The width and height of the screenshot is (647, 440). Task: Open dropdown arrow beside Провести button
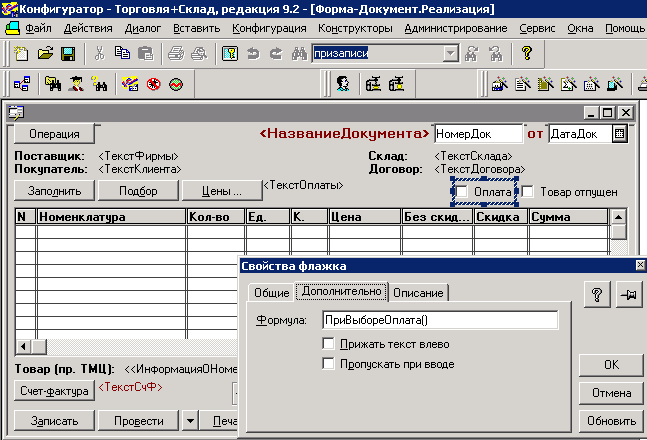pos(191,420)
